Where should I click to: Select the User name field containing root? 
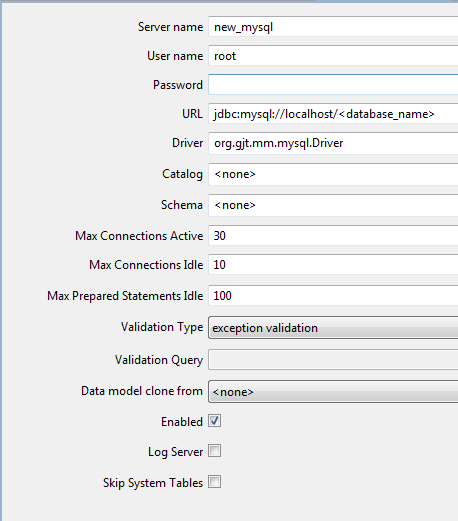click(x=333, y=56)
